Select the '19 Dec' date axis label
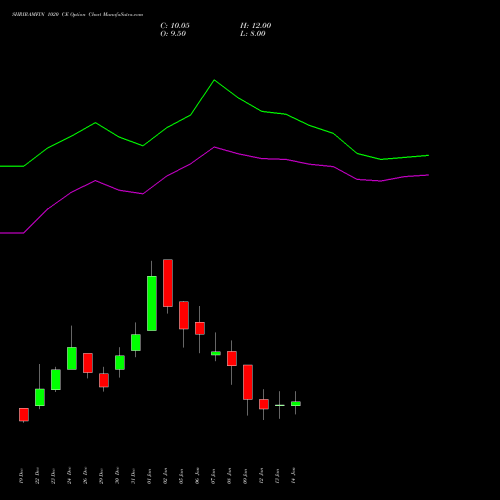500x500 pixels. pos(22,476)
